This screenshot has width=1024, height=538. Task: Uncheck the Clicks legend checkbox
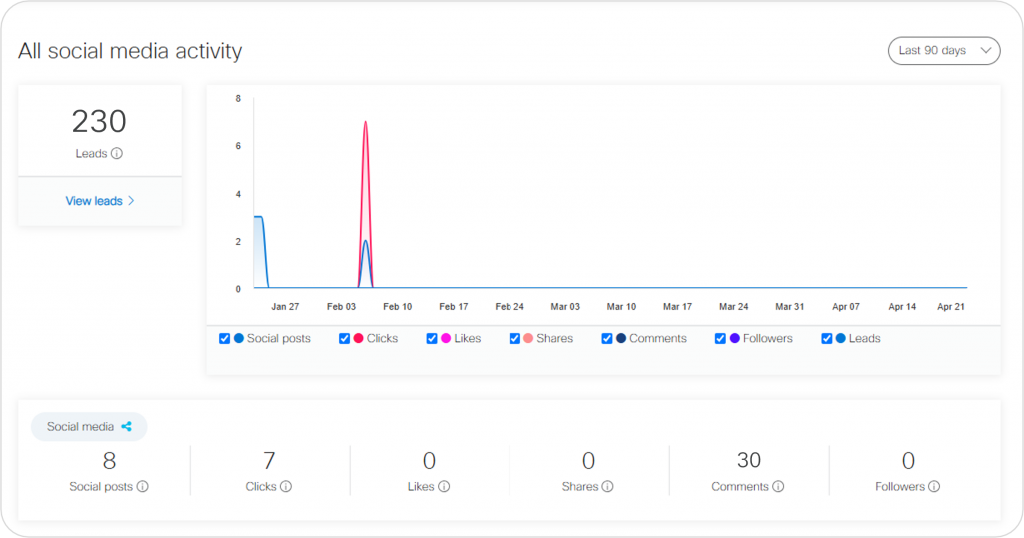[x=345, y=339]
